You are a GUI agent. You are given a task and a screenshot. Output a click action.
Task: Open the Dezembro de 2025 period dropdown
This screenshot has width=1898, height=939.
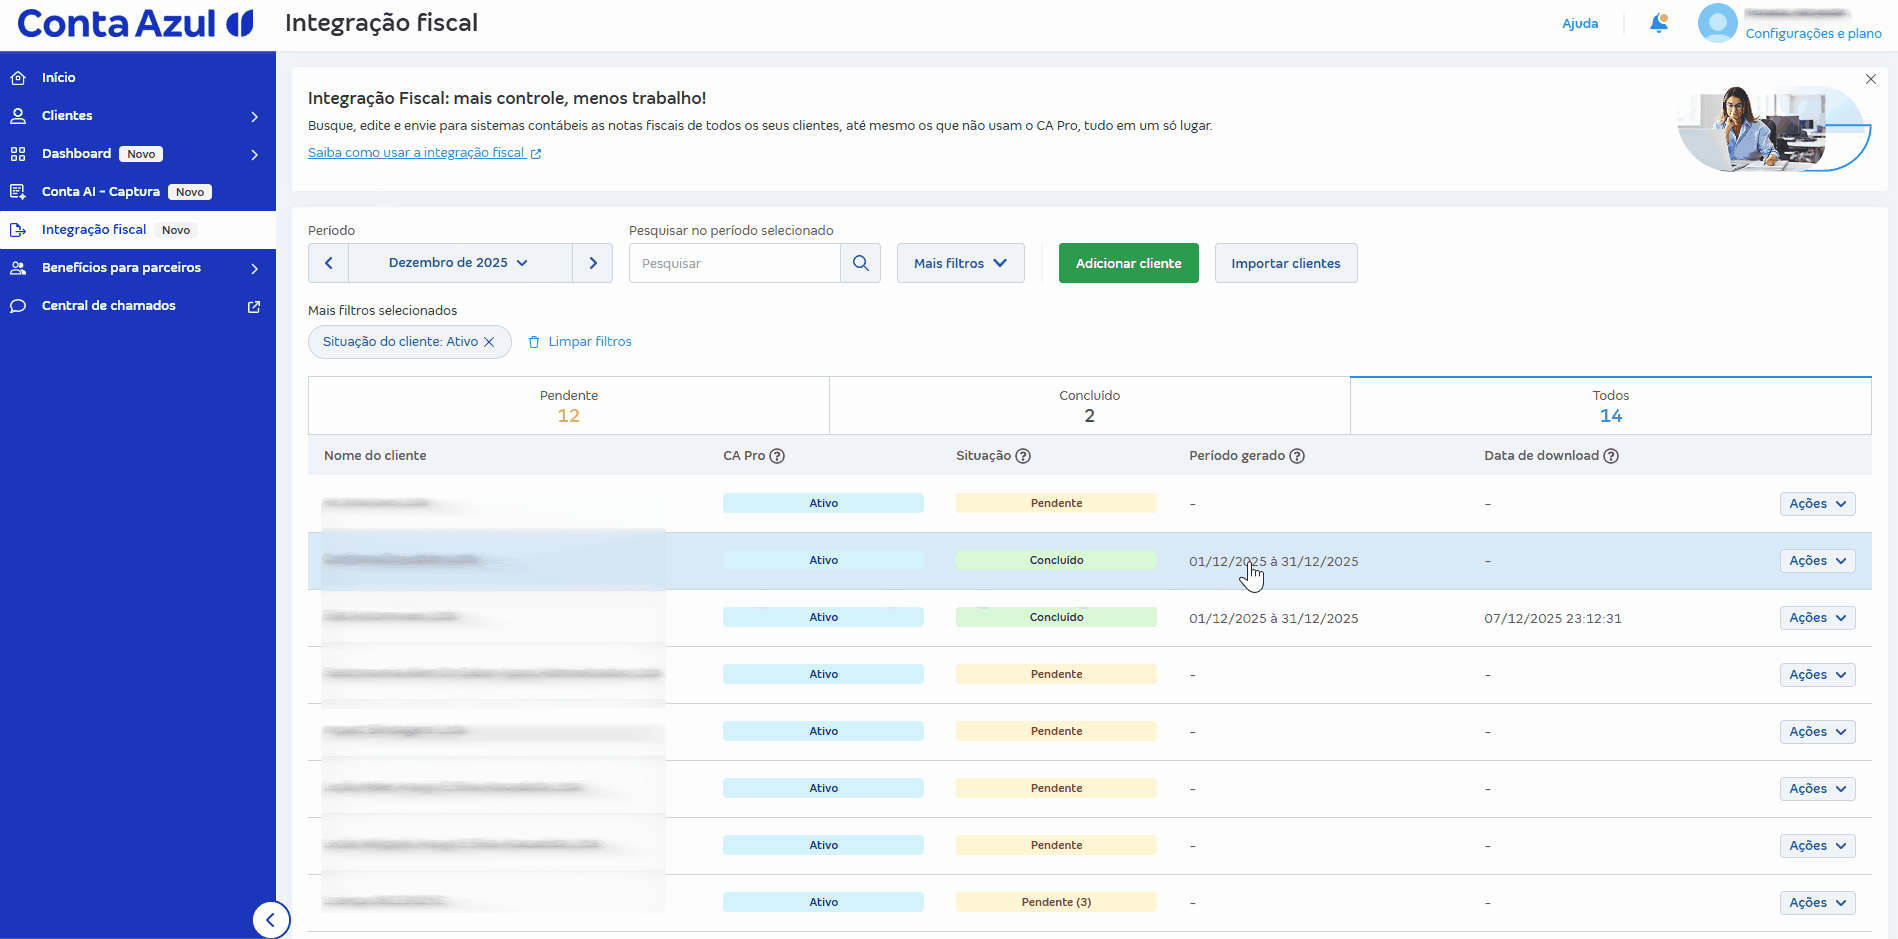pyautogui.click(x=459, y=263)
